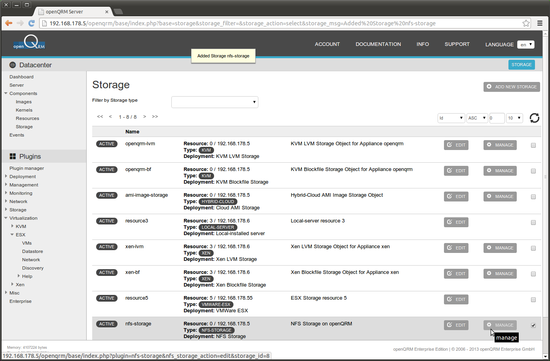The image size is (550, 361).
Task: Open the DOCUMENTATION menu
Action: click(x=378, y=44)
